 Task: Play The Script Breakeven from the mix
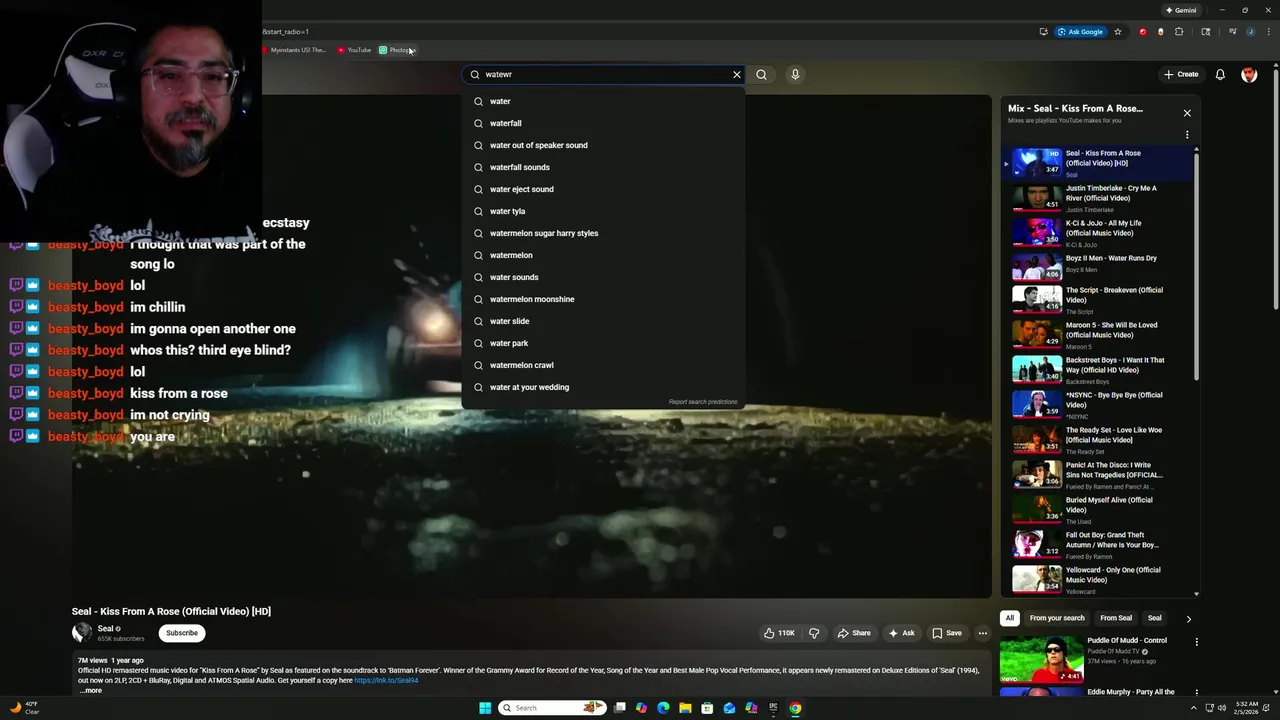point(1098,300)
